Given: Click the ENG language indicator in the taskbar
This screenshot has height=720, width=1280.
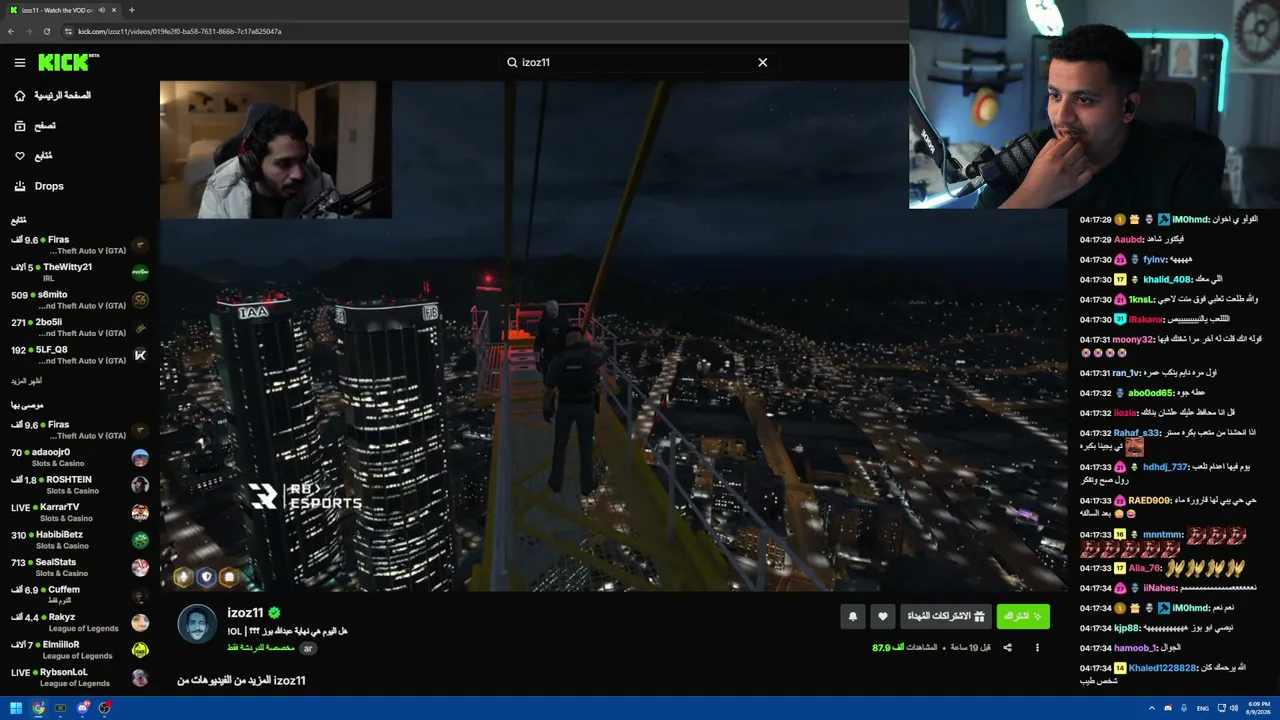Looking at the screenshot, I should (x=1203, y=708).
